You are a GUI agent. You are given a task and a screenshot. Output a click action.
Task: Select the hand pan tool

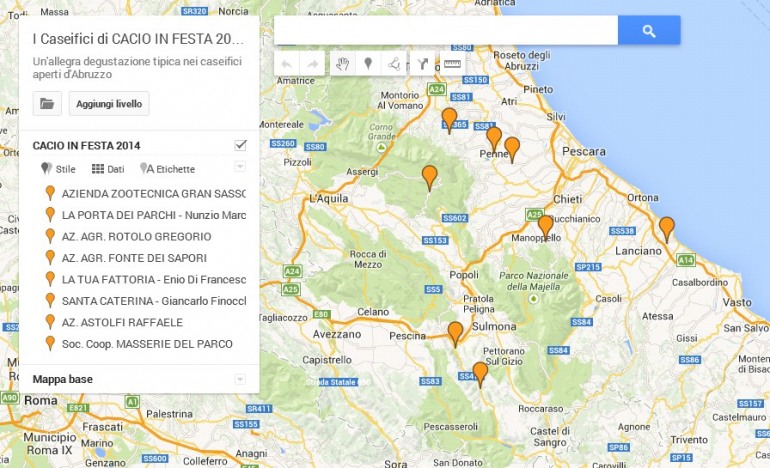pos(343,64)
